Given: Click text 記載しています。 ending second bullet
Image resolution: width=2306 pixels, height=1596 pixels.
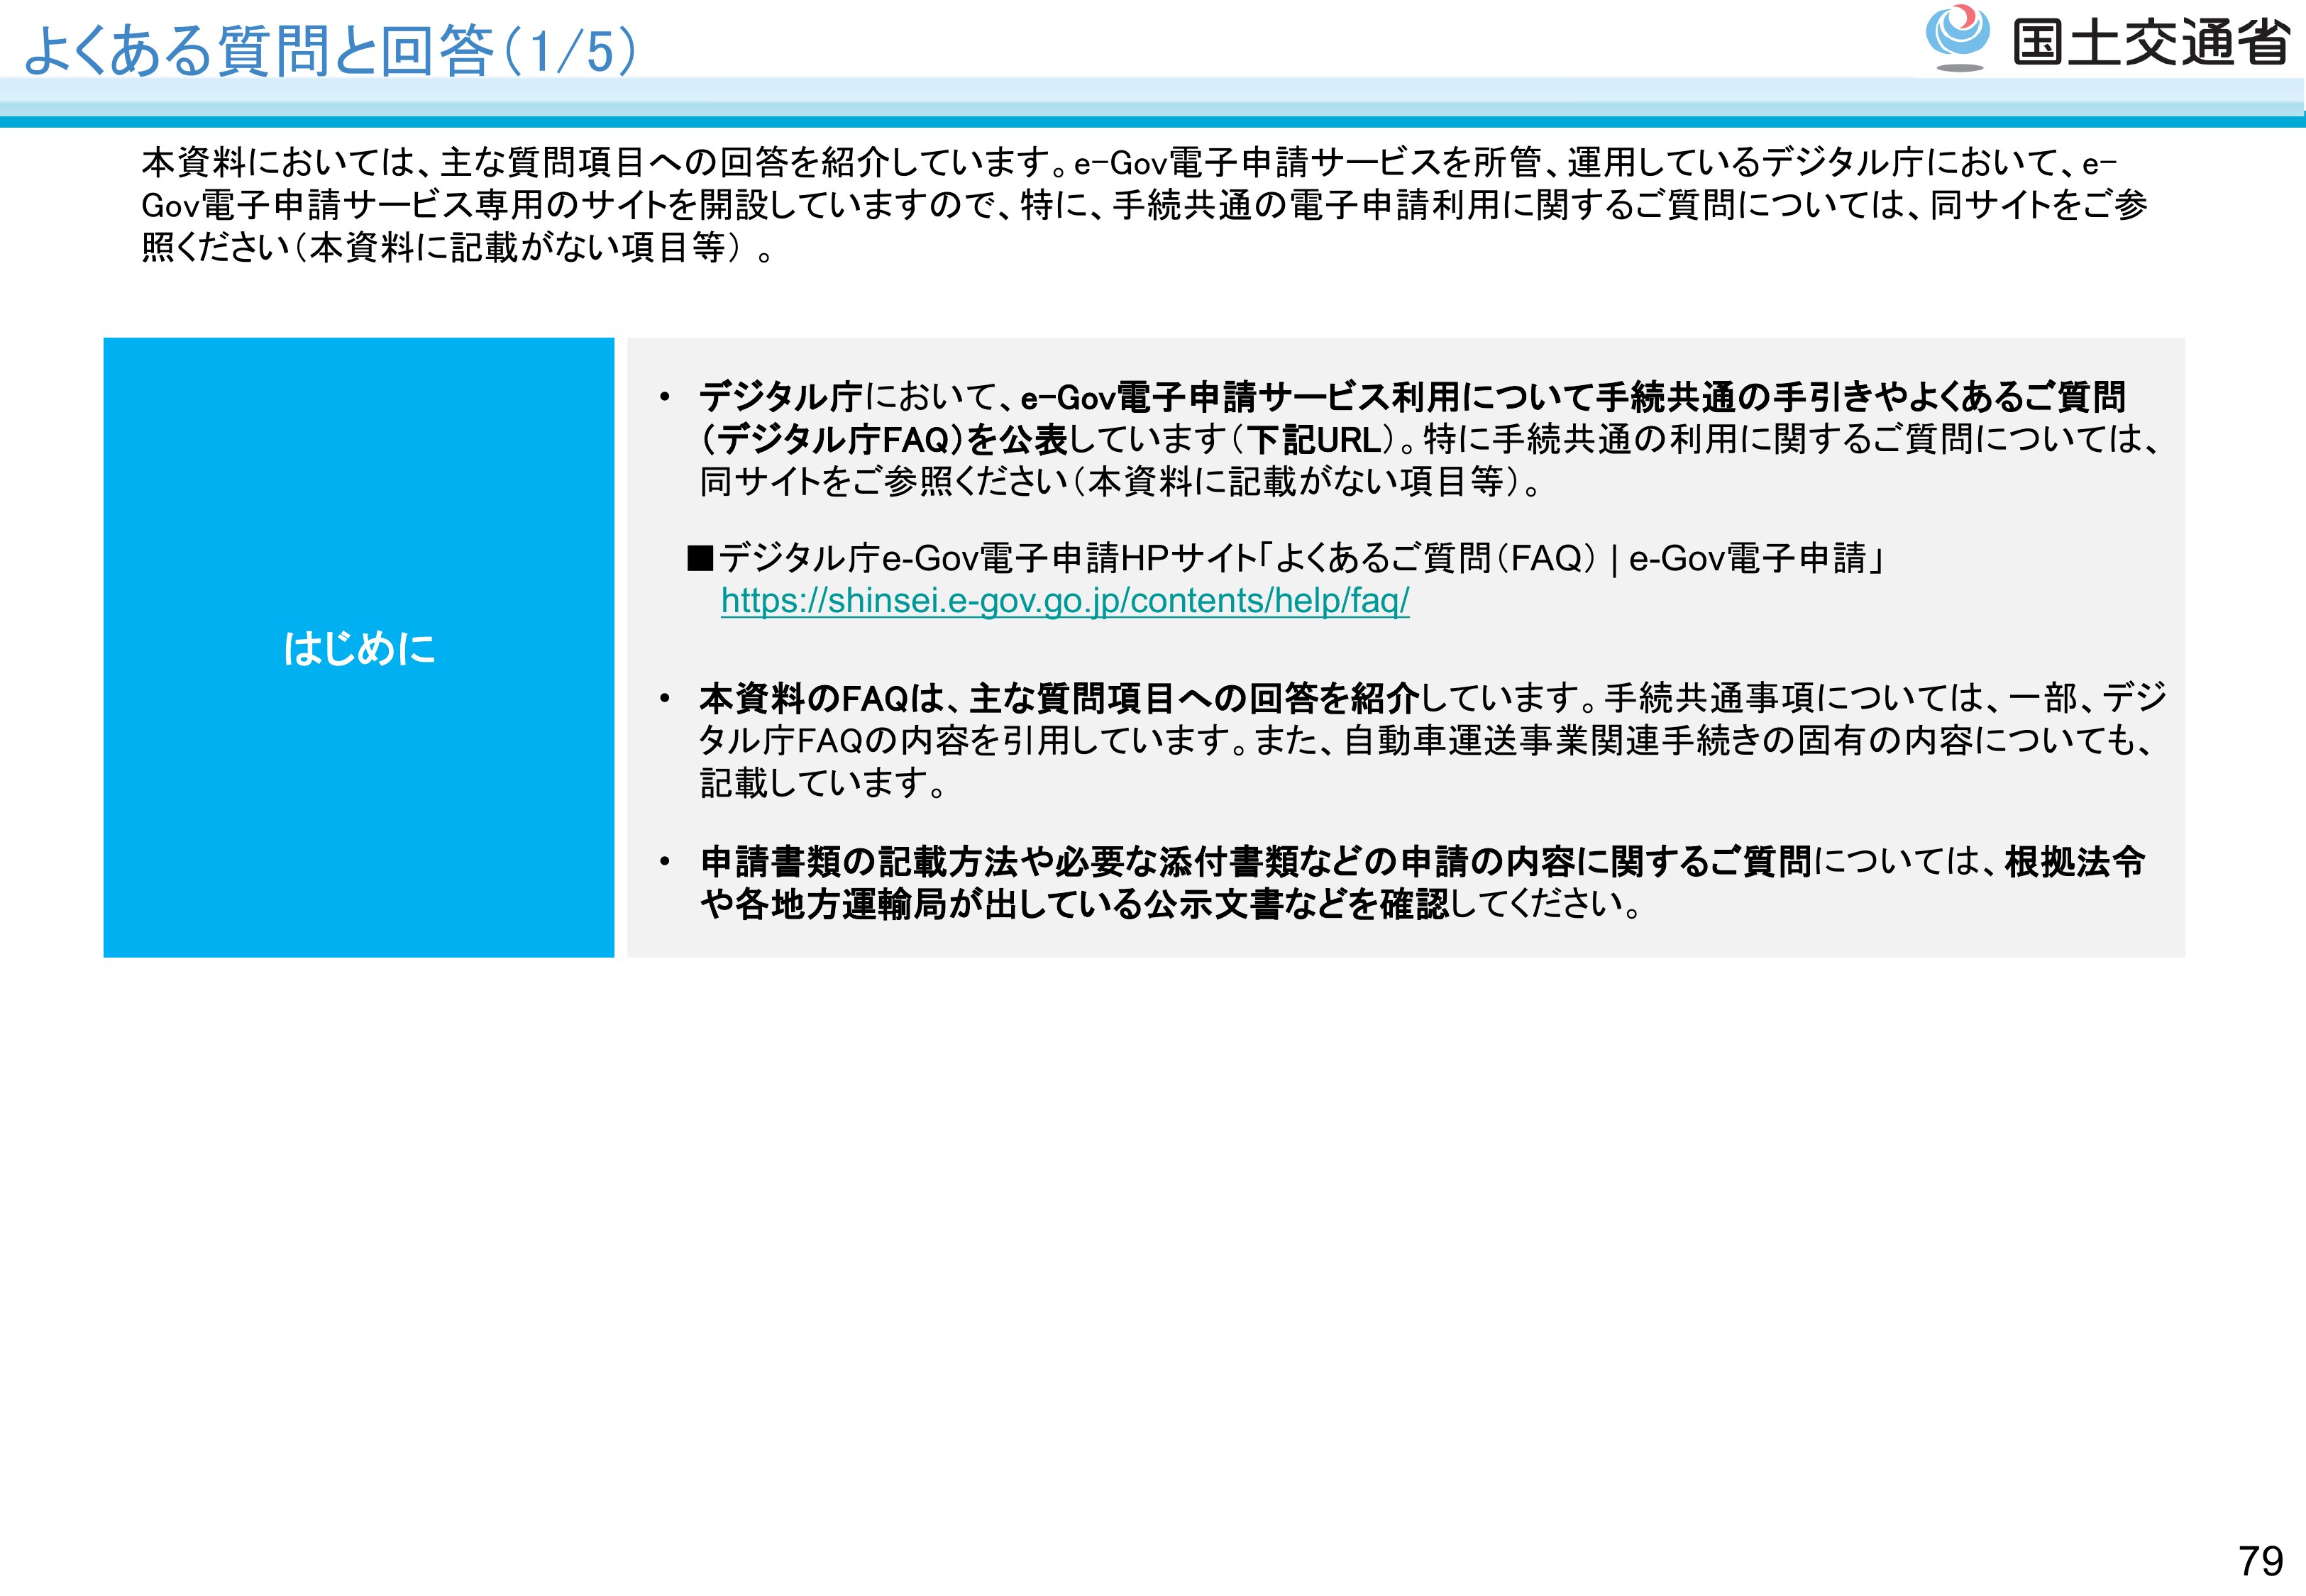Looking at the screenshot, I should pyautogui.click(x=822, y=783).
